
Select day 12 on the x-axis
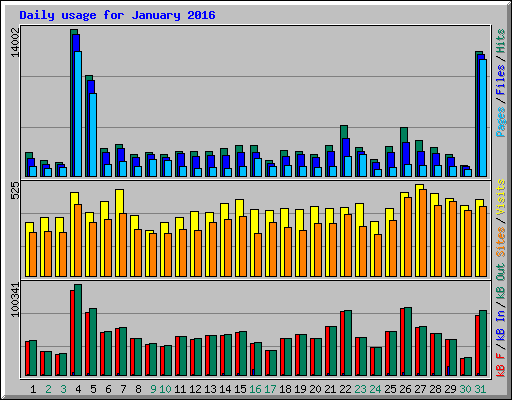click(195, 389)
